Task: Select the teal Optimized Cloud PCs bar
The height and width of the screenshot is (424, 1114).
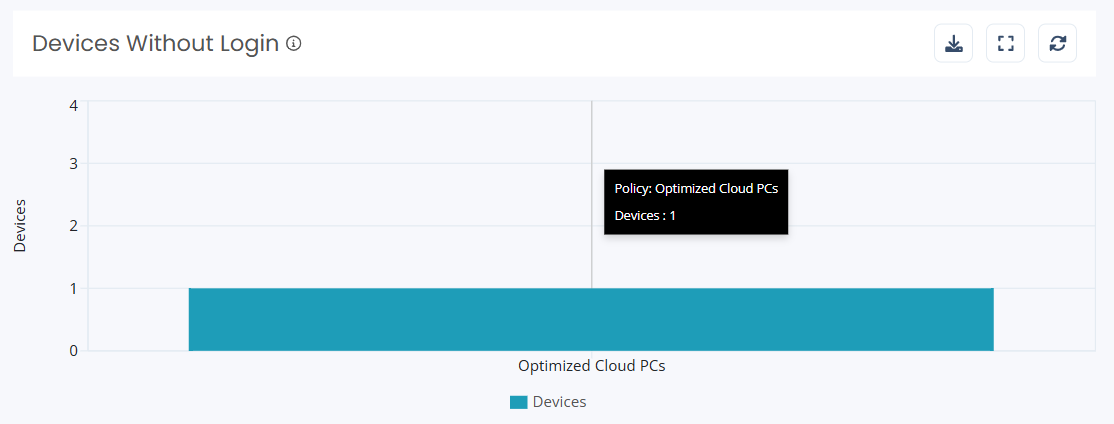Action: (x=591, y=320)
